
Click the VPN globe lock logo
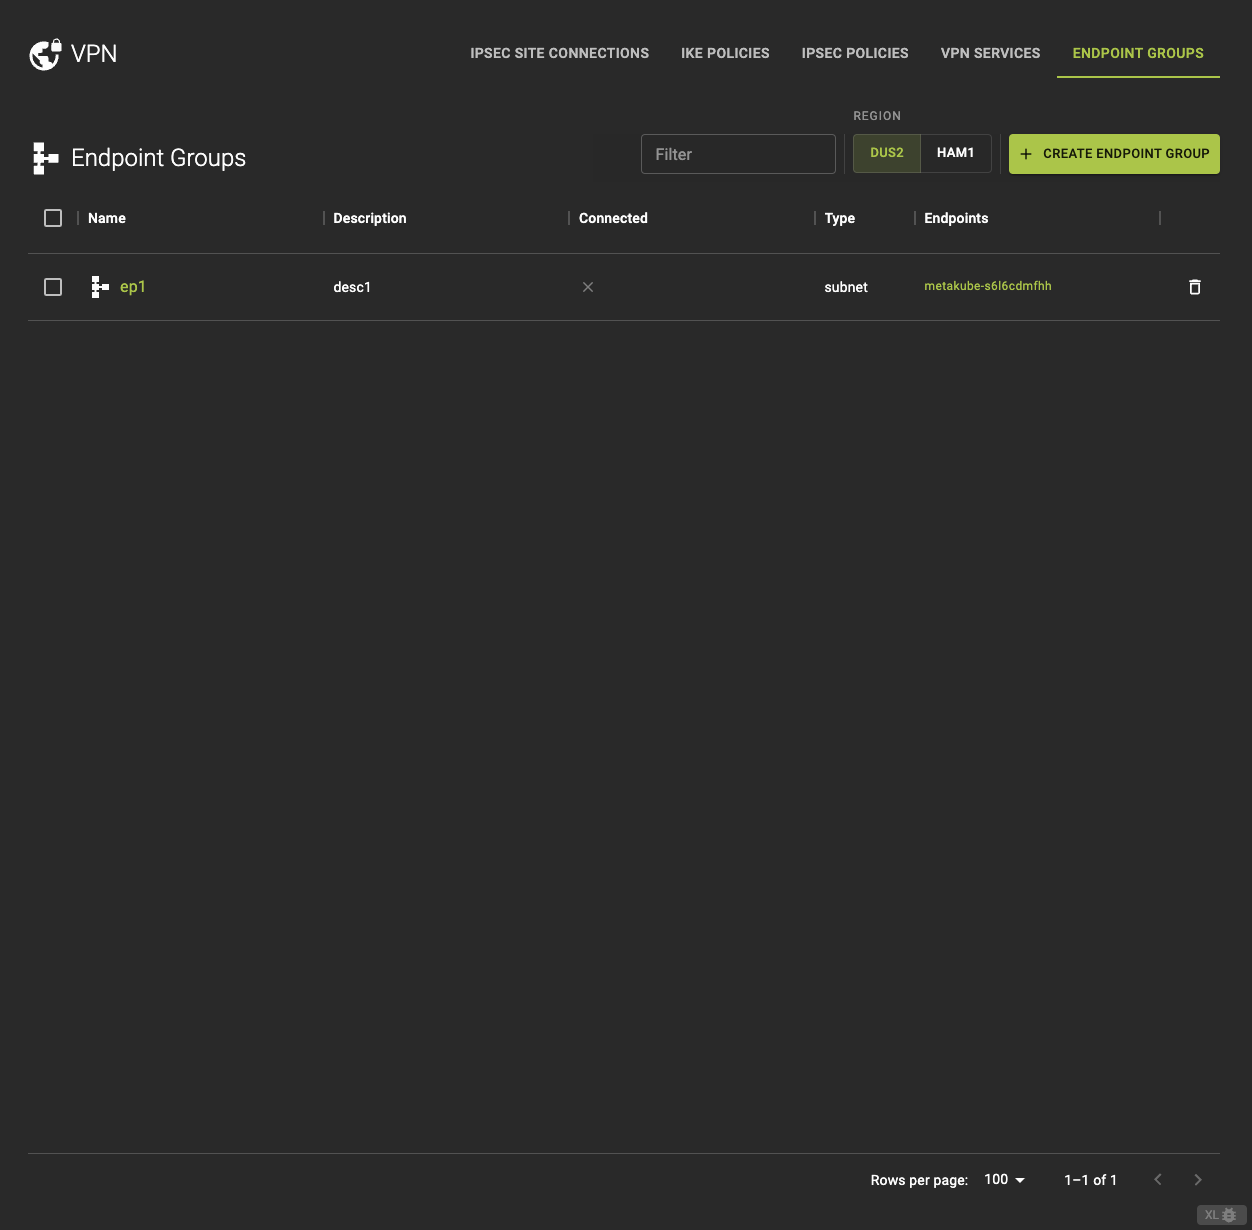point(45,55)
